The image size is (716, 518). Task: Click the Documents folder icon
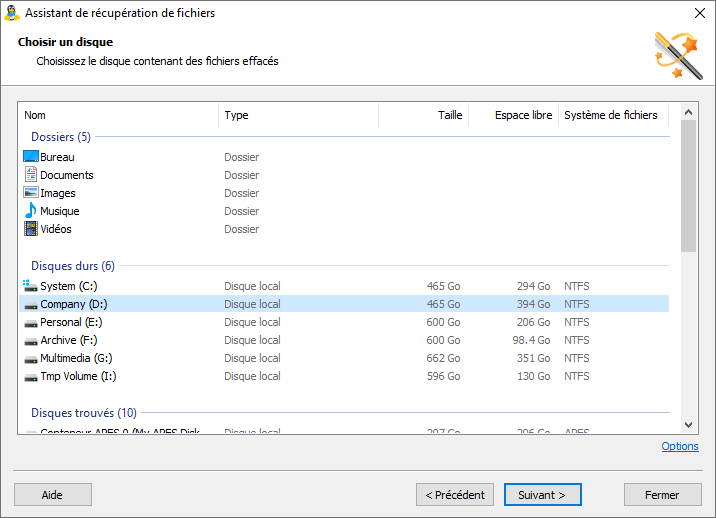point(31,174)
